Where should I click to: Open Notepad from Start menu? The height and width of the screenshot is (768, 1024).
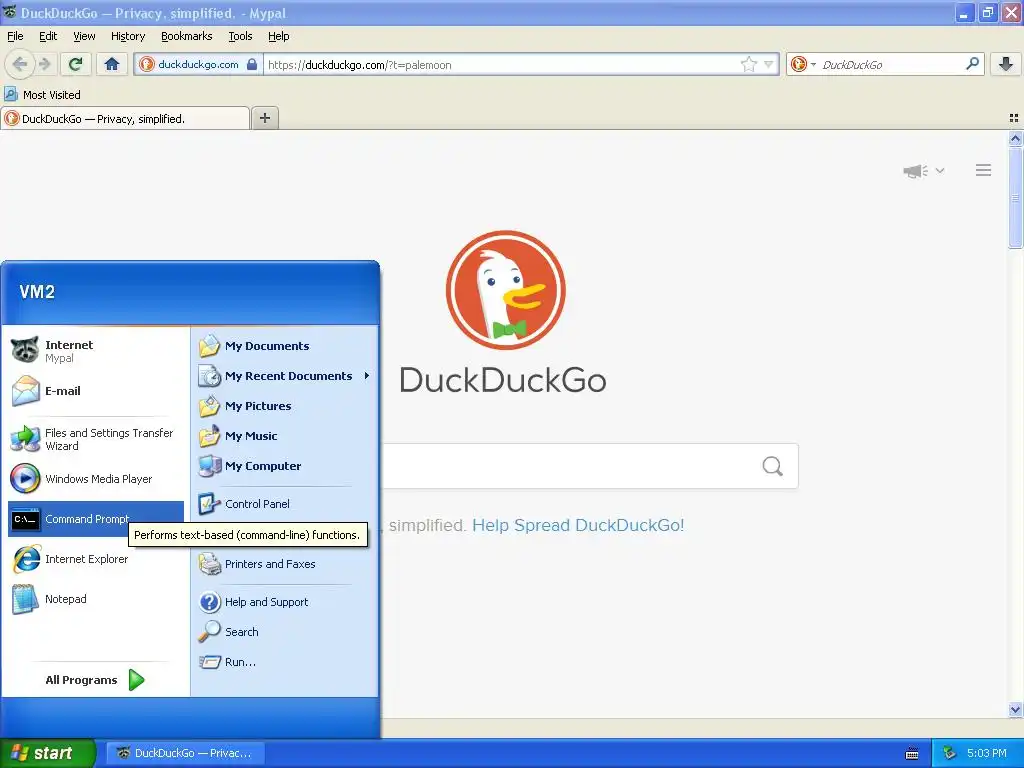[x=96, y=599]
